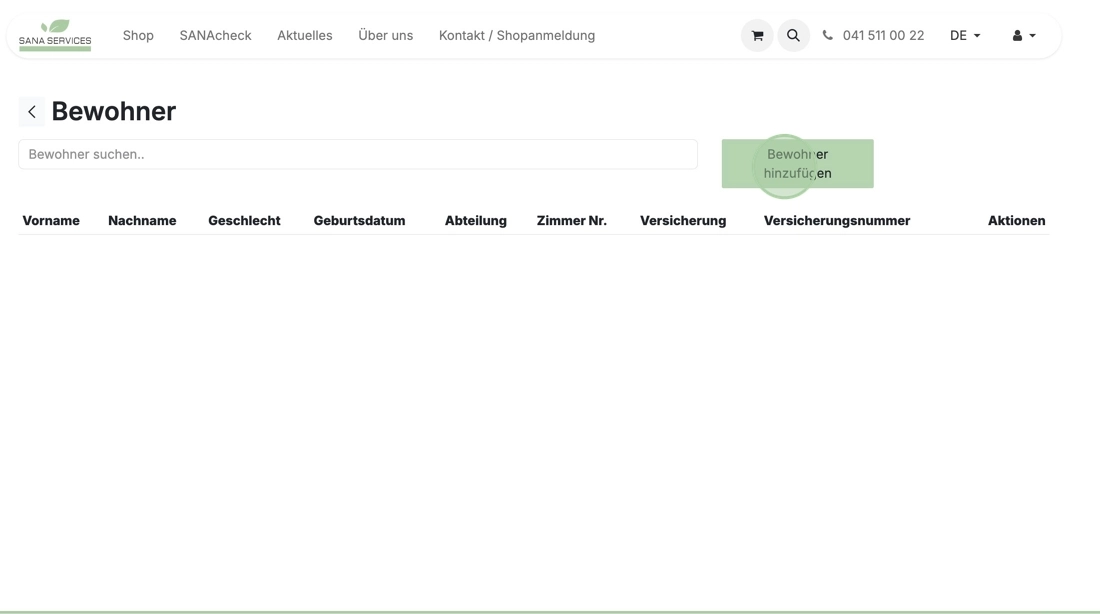Click the Bewohner hinzufügen button
The image size is (1100, 614).
[x=798, y=163]
